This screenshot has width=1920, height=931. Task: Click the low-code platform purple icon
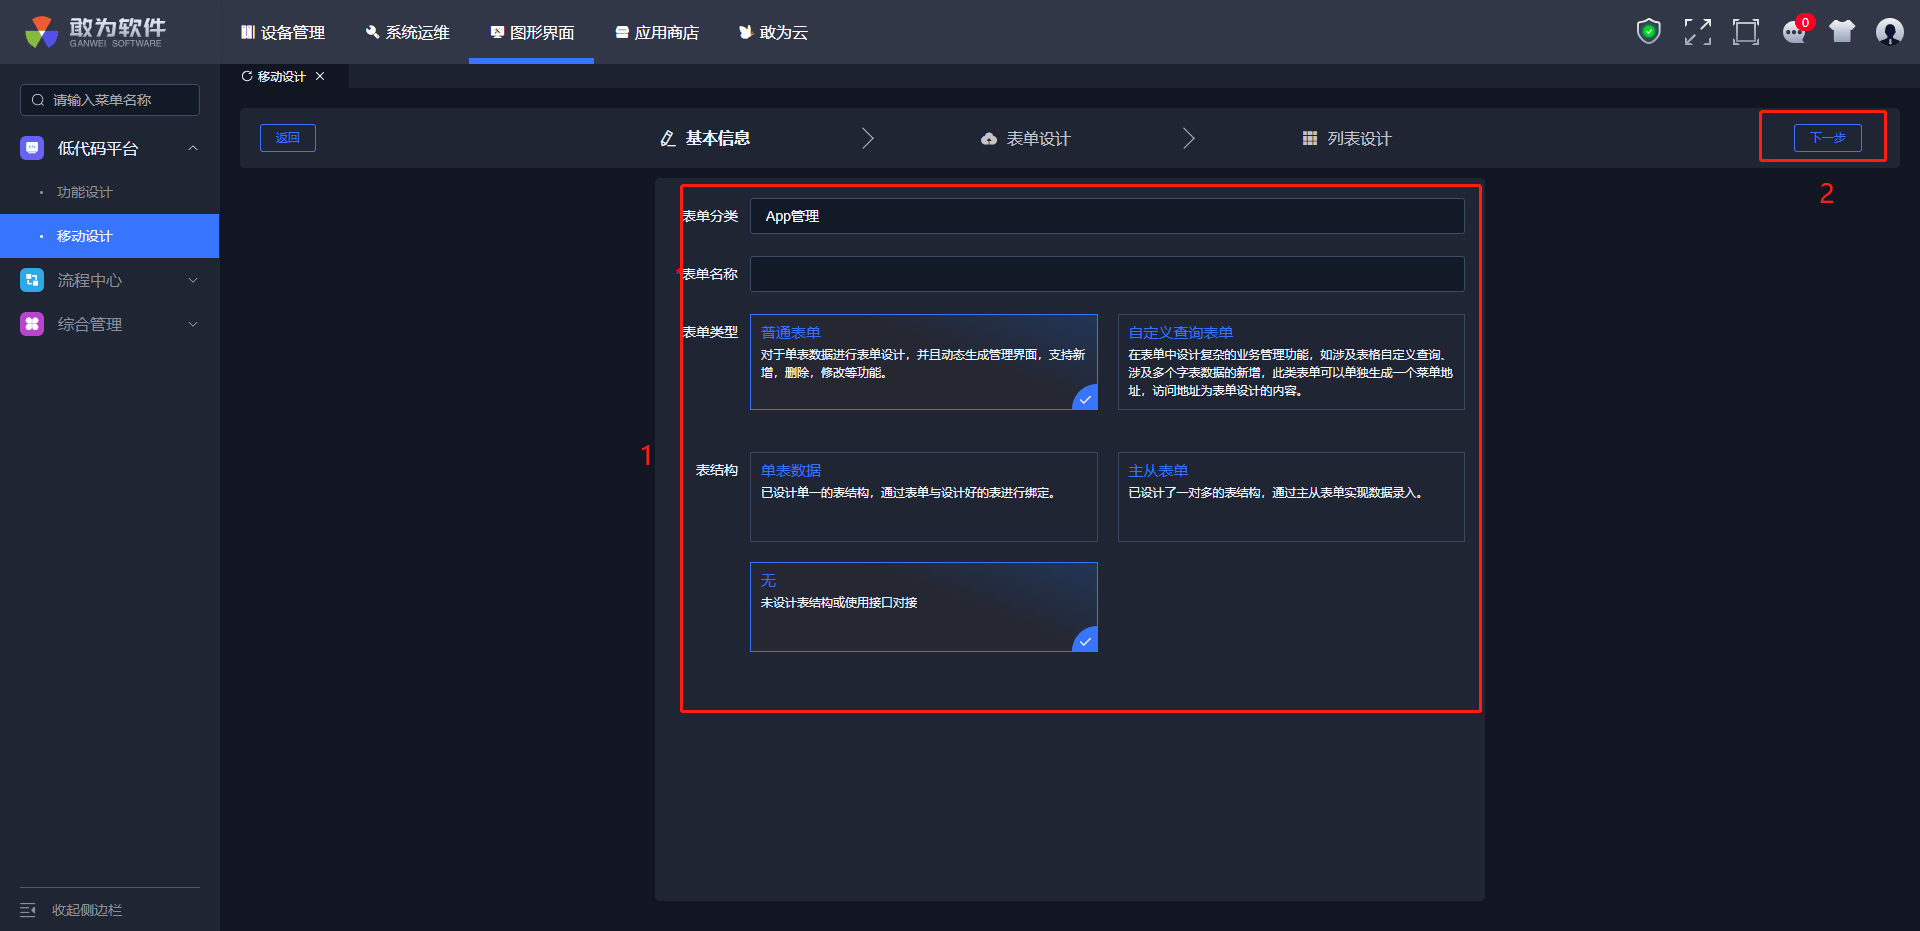(x=32, y=148)
